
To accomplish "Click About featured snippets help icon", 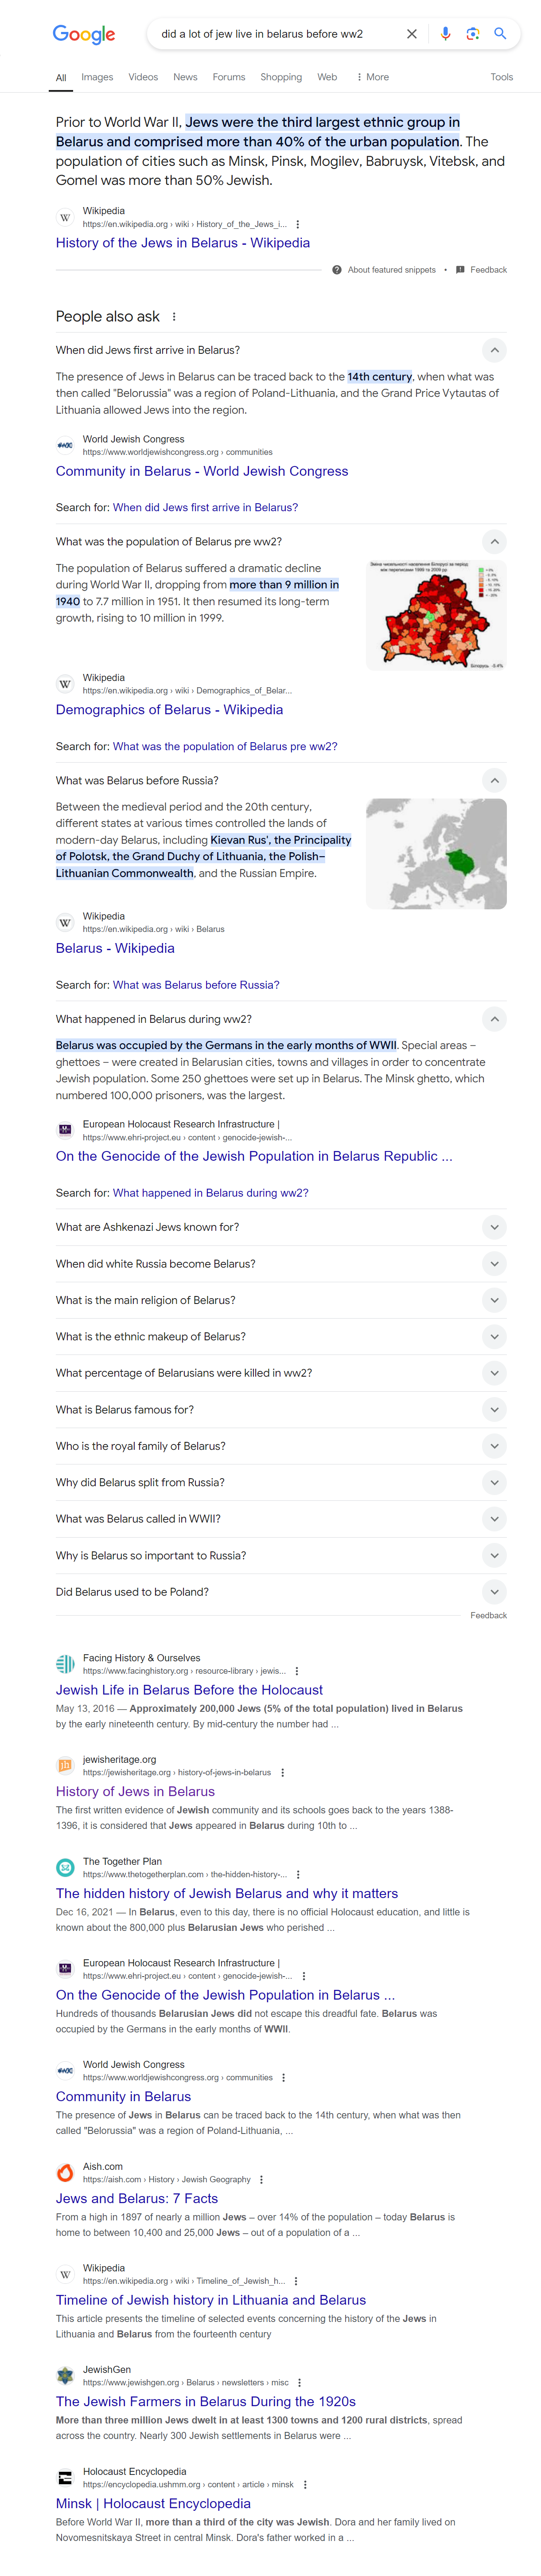I will coord(337,270).
